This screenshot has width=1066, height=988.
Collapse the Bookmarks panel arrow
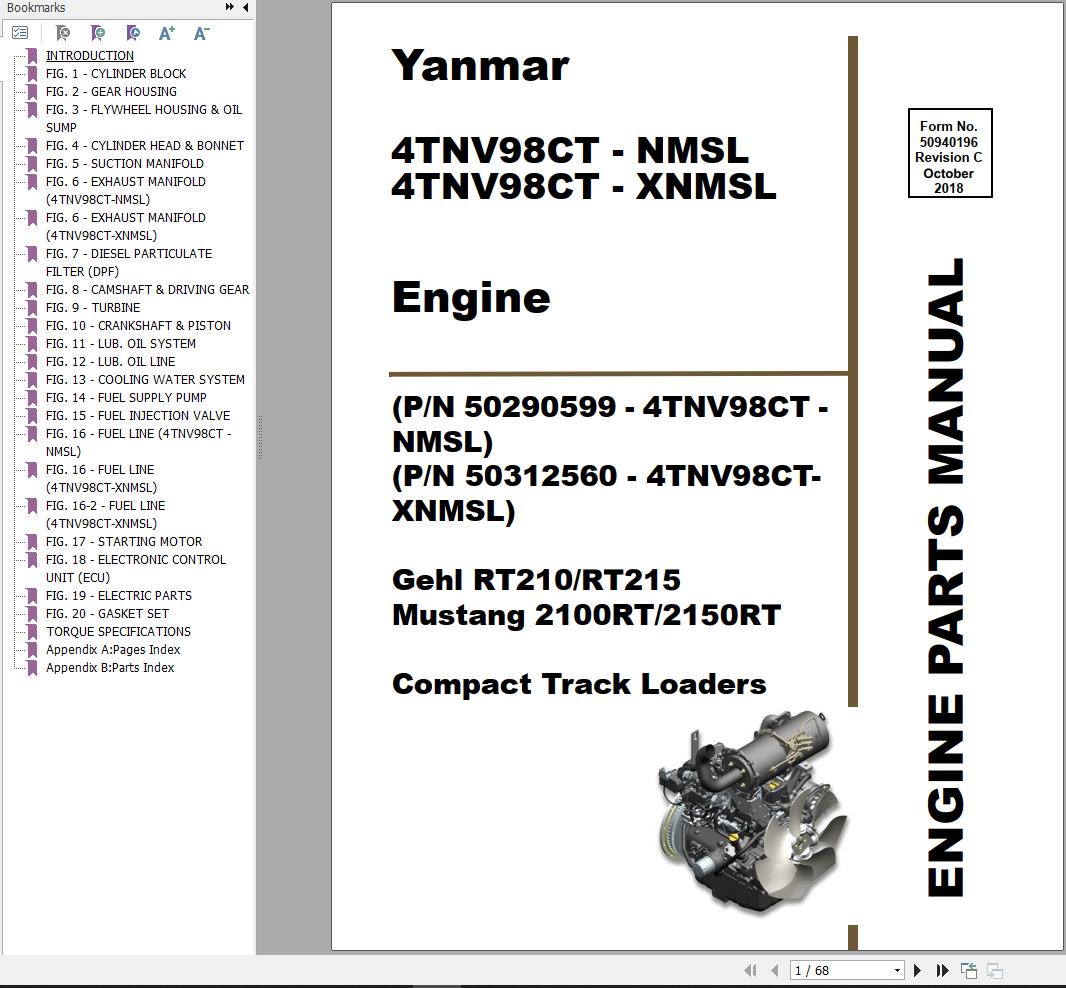[x=243, y=7]
